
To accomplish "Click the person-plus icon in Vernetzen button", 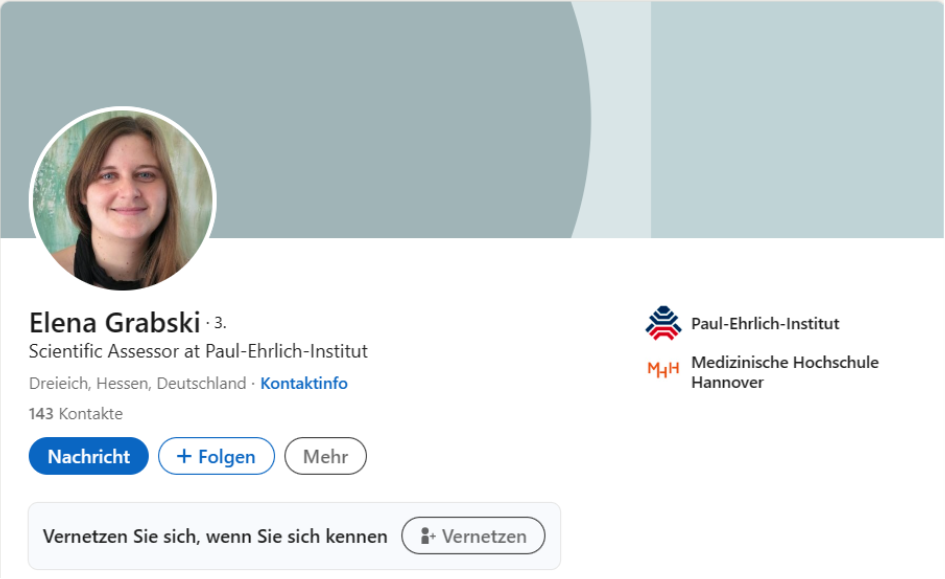I will coord(427,536).
